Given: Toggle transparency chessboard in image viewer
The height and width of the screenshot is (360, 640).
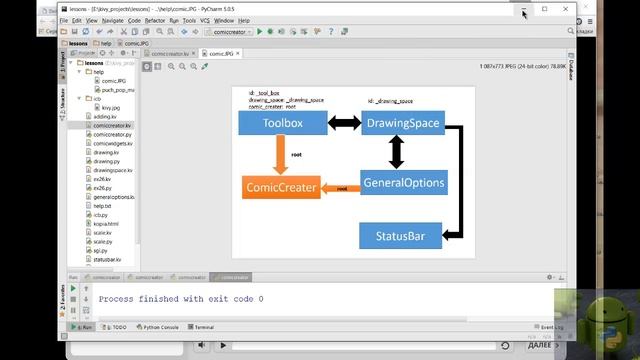Looking at the screenshot, I should 147,66.
